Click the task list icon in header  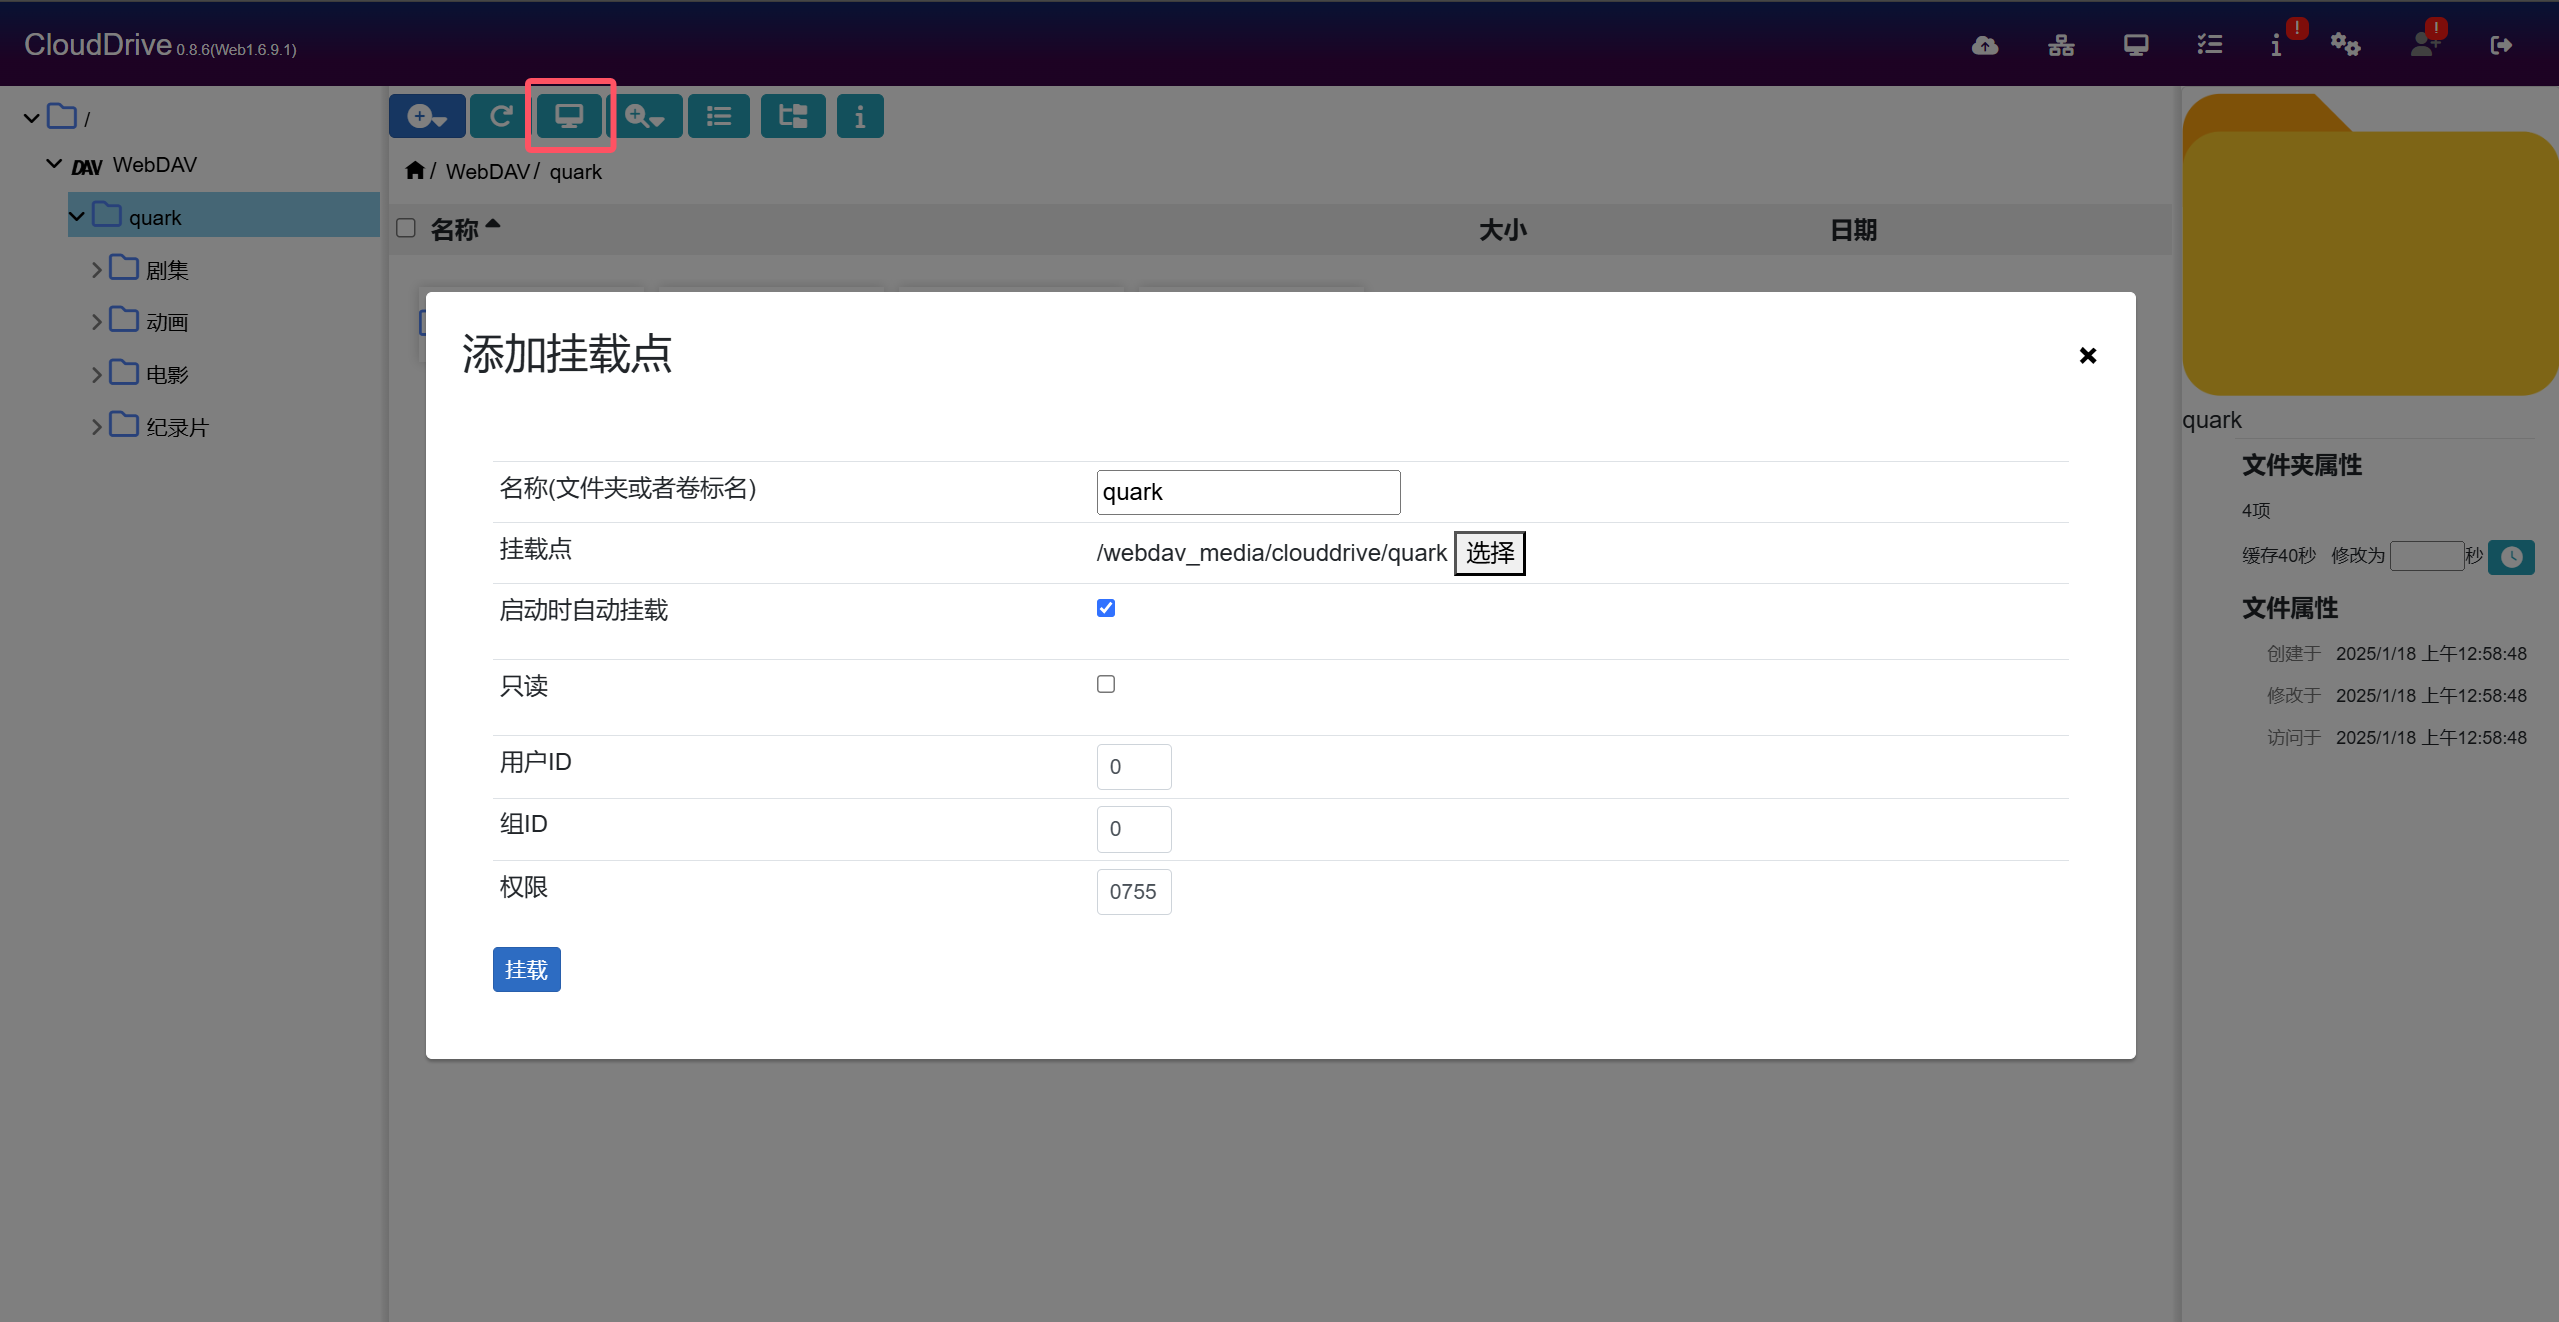click(2209, 45)
